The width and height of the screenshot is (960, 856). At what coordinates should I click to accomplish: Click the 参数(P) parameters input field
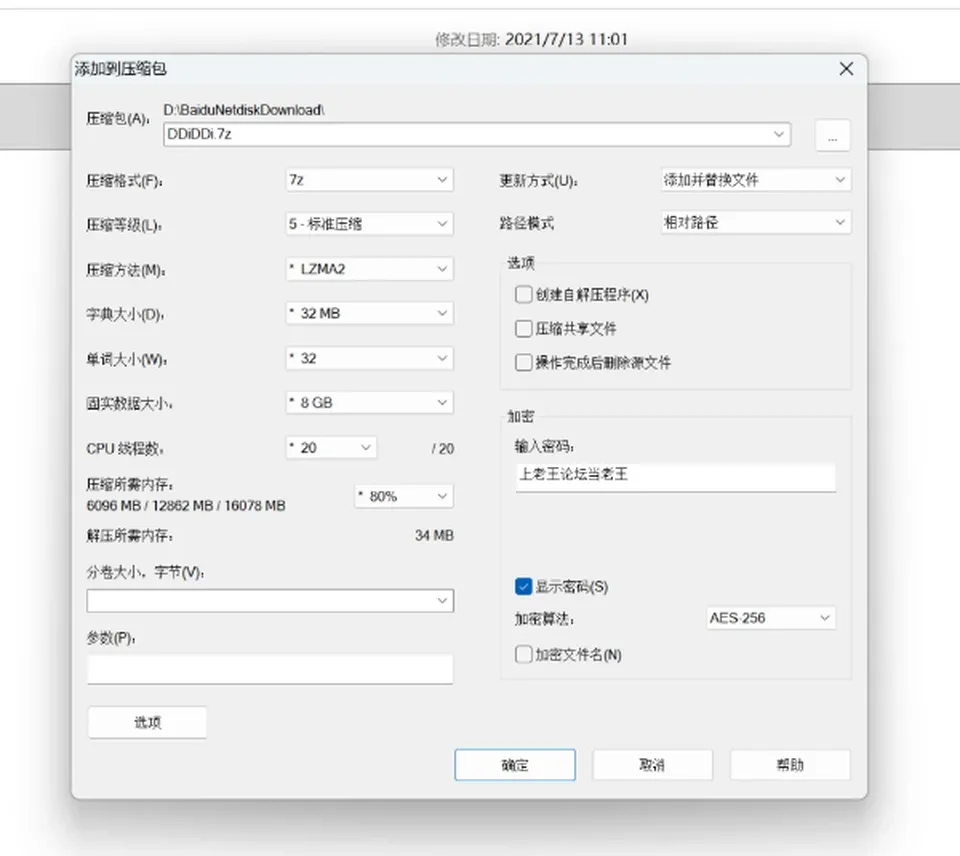pyautogui.click(x=270, y=669)
